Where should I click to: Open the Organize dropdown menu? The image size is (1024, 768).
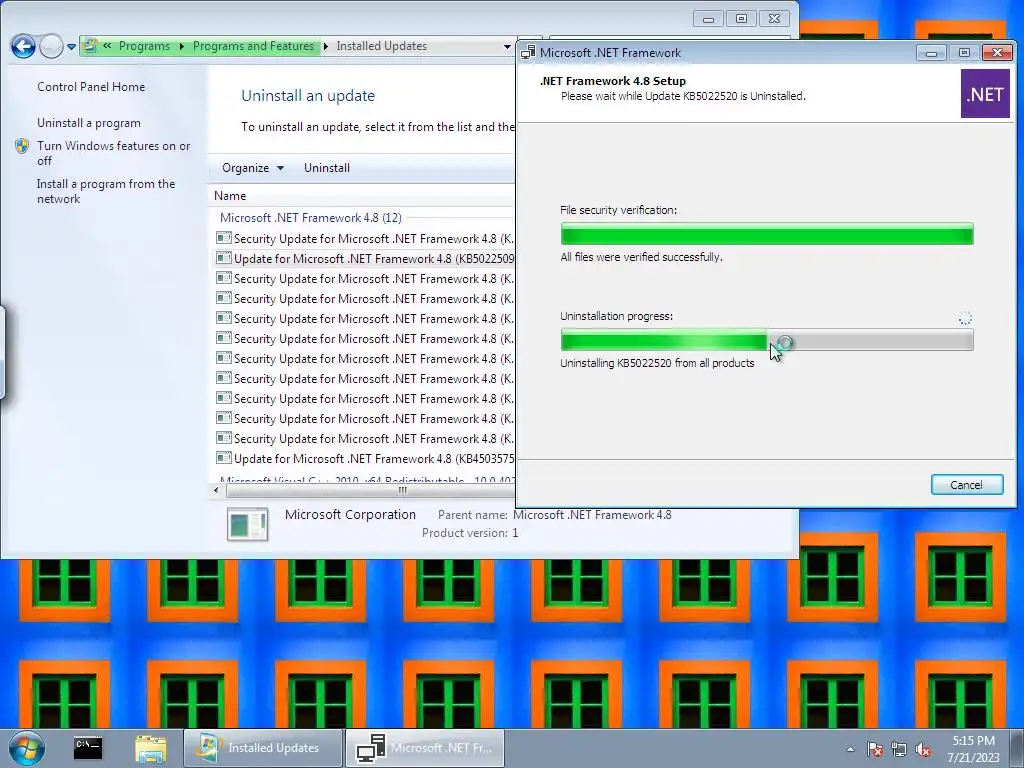(x=253, y=168)
